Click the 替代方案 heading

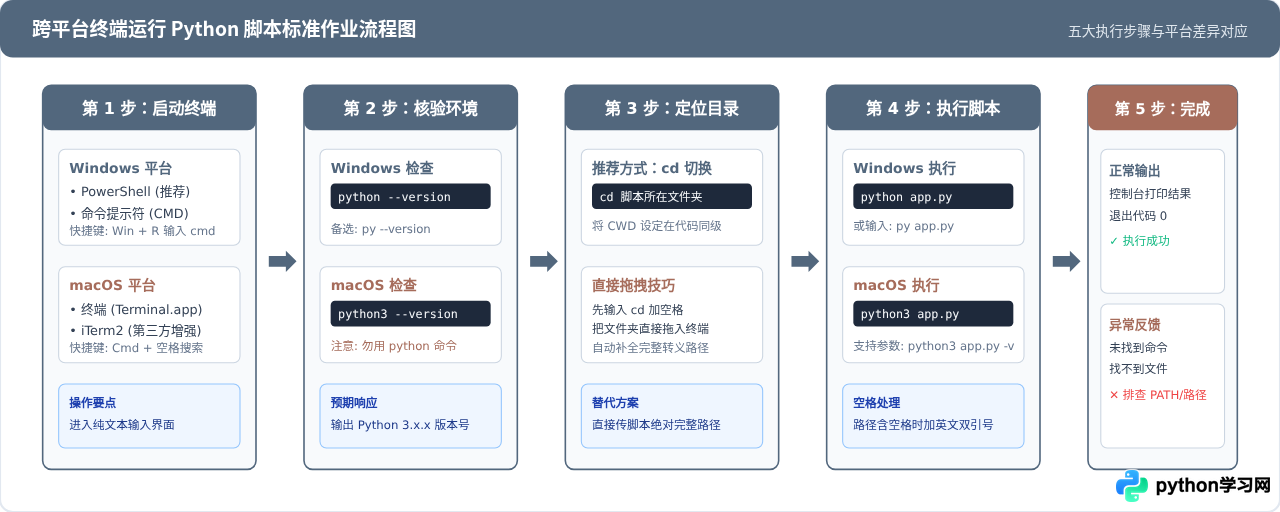(x=616, y=403)
